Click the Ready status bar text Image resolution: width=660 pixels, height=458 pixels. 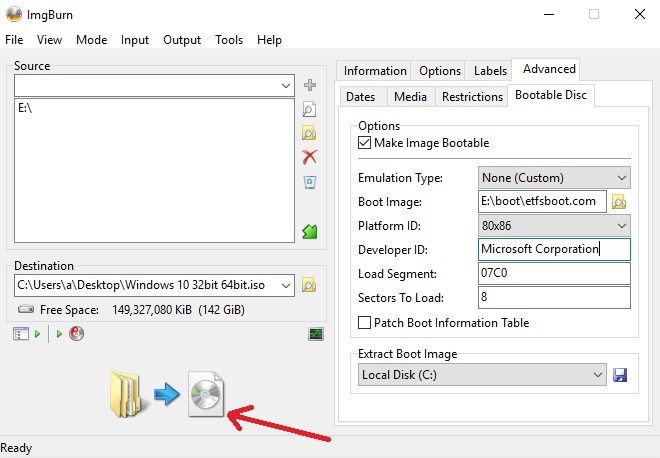coord(16,448)
